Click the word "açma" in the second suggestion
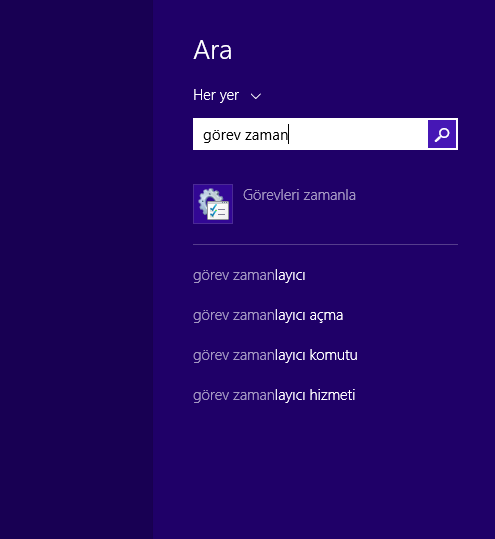The width and height of the screenshot is (495, 539). pyautogui.click(x=326, y=316)
